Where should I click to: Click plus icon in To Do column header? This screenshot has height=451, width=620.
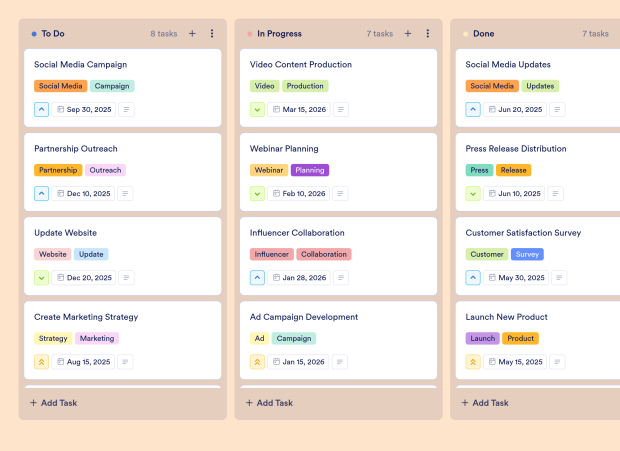(192, 33)
